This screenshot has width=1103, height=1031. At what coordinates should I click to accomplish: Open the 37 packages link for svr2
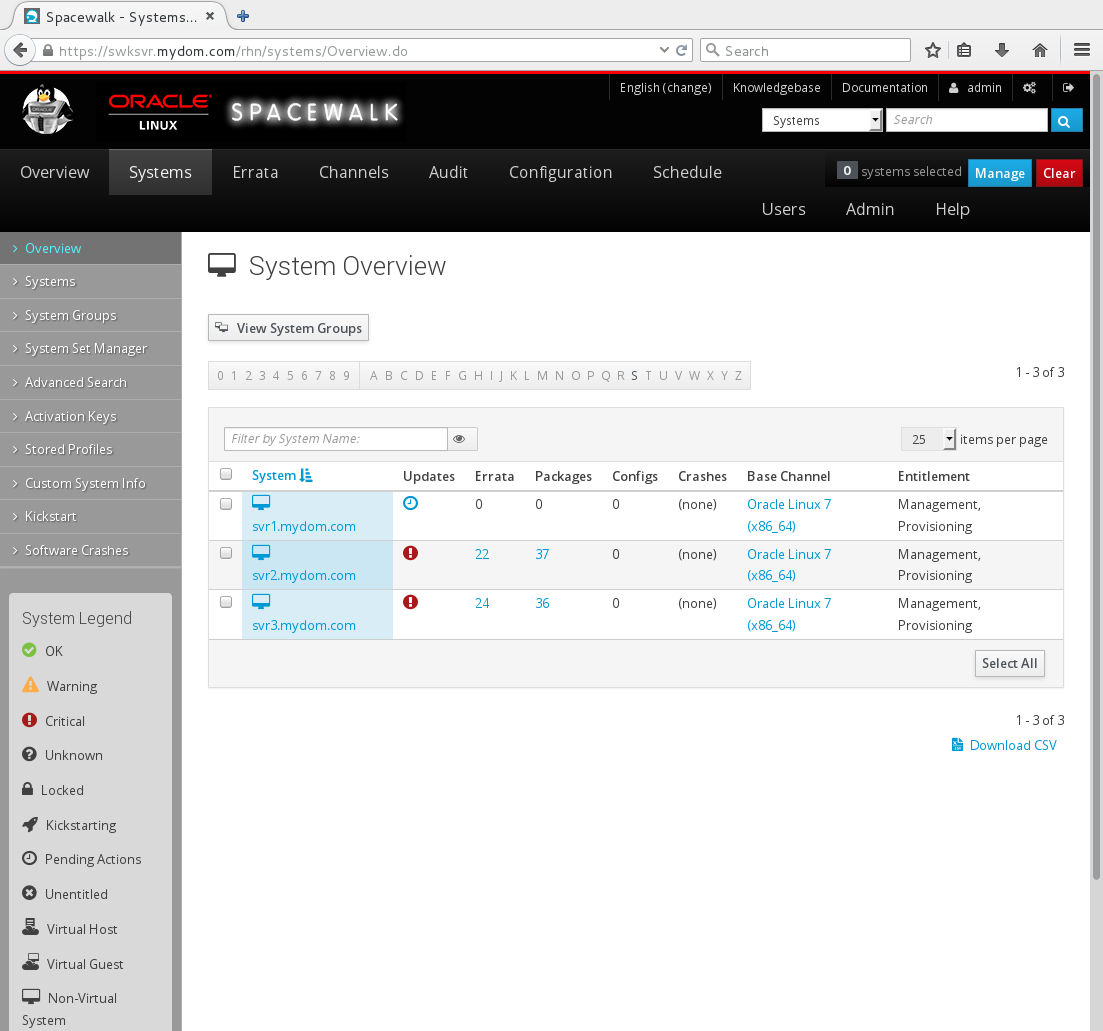coord(542,554)
